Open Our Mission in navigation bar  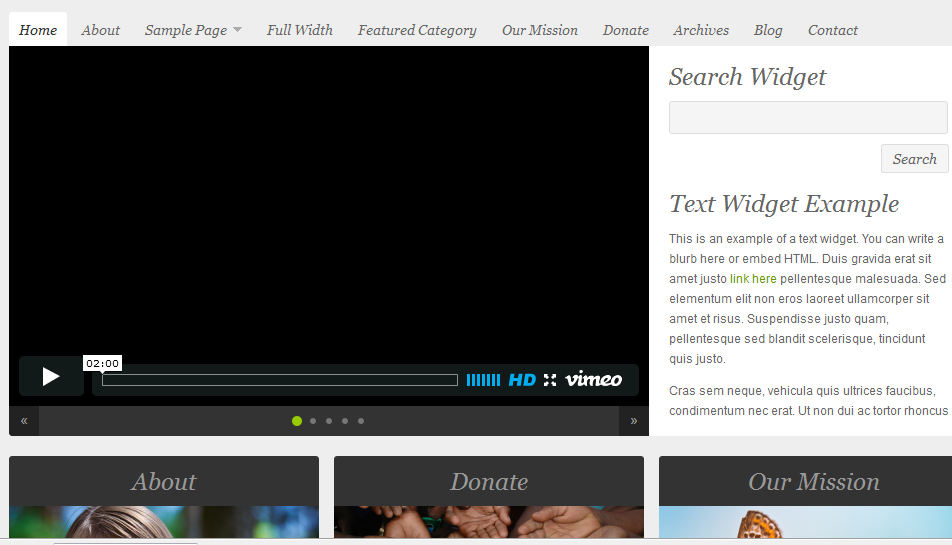540,30
